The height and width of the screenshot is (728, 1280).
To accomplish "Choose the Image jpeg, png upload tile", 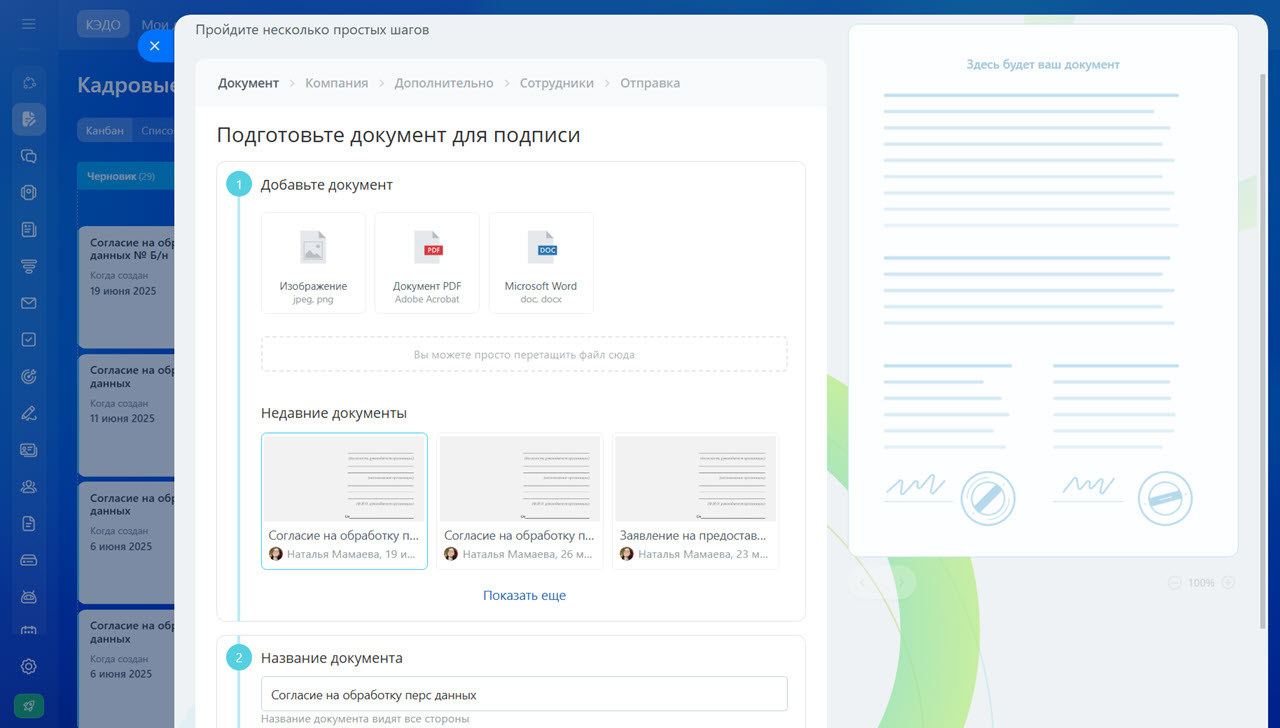I will coord(313,263).
